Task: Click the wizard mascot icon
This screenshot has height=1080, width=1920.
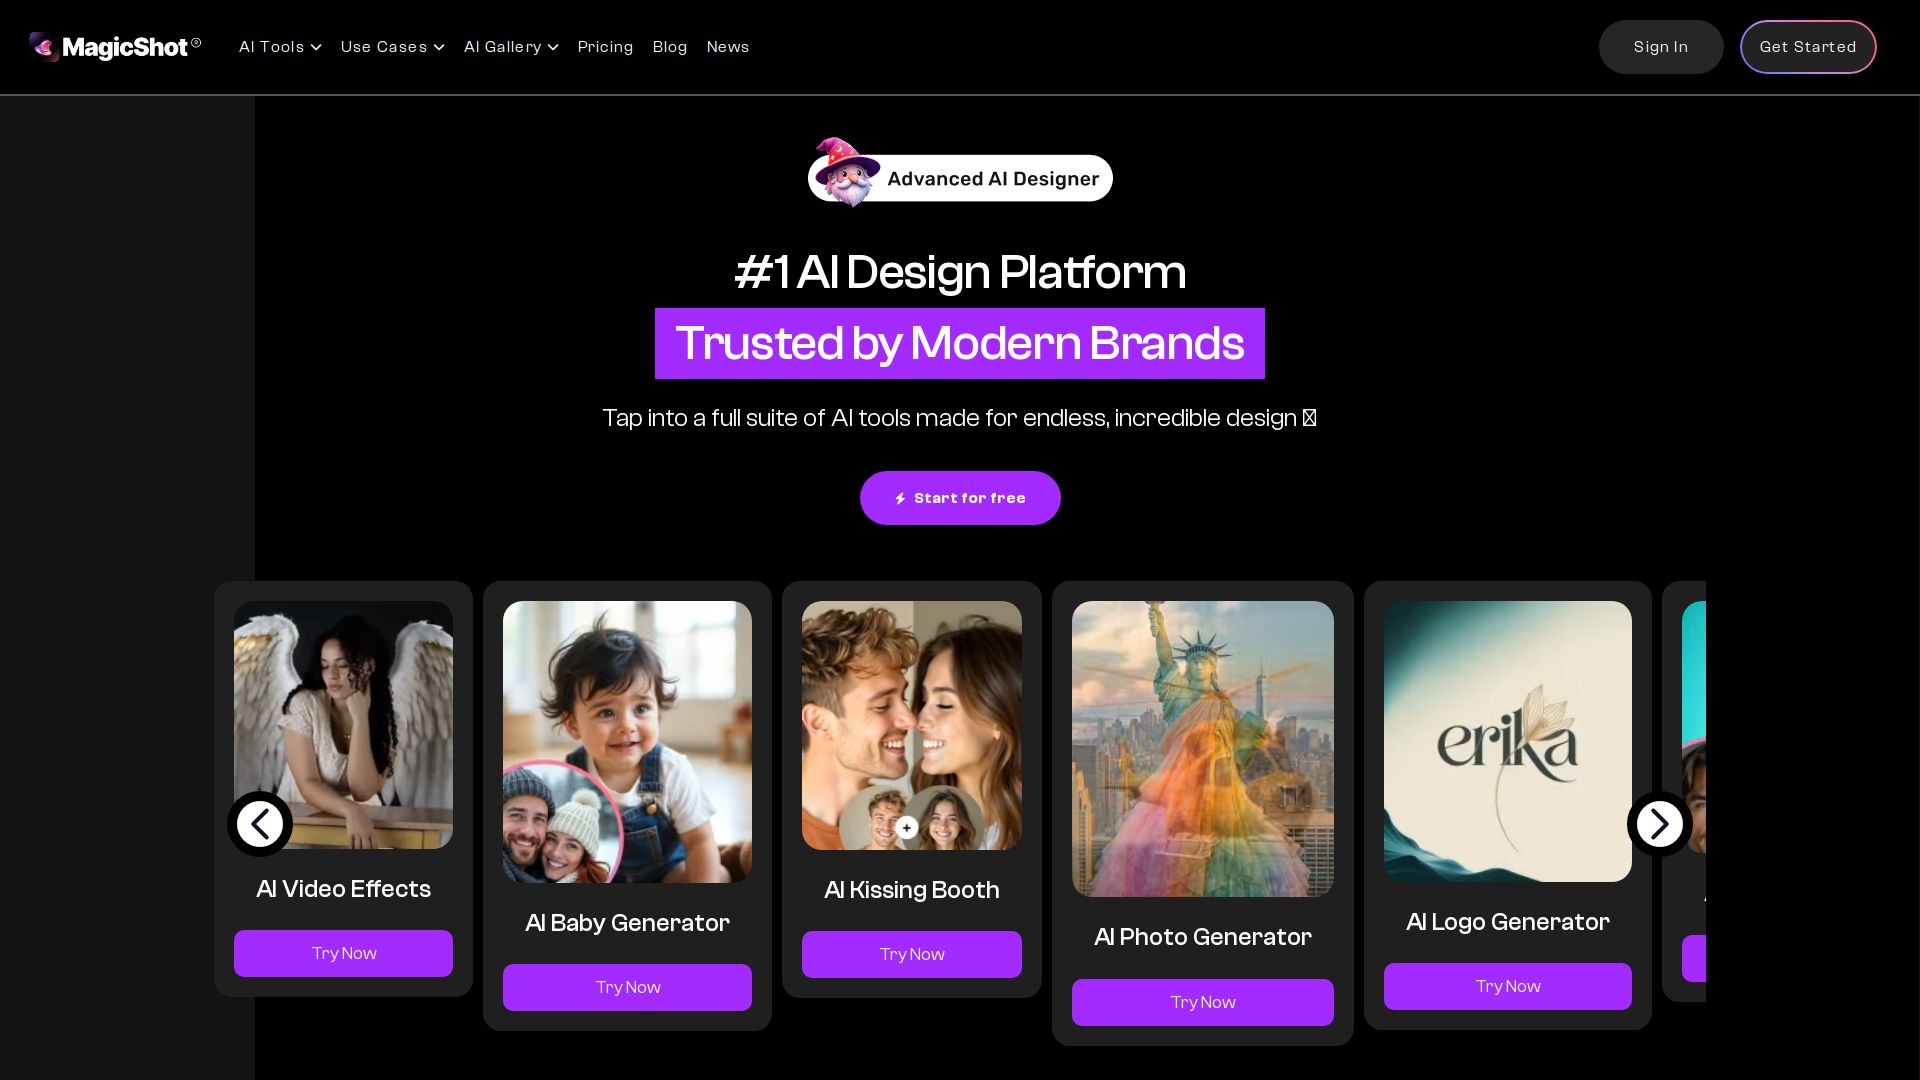Action: coord(847,172)
